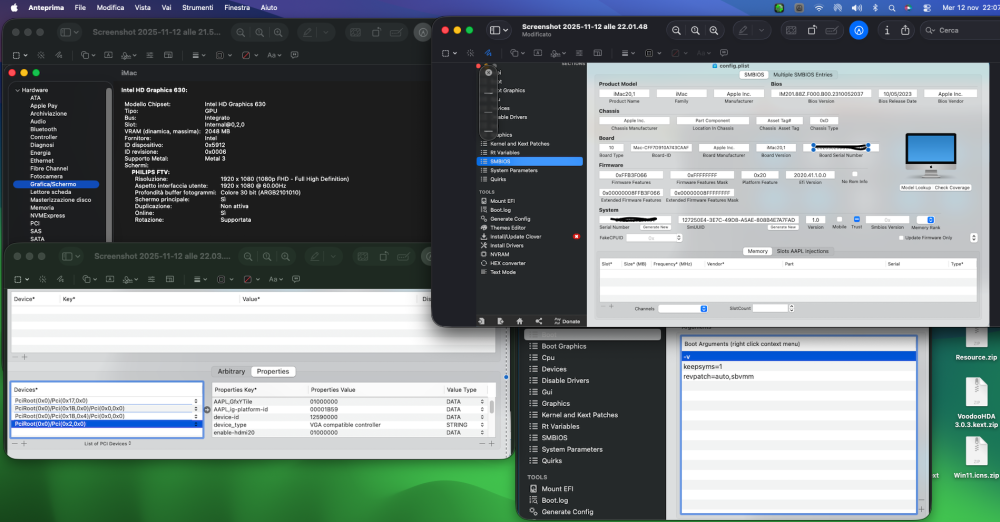Click the highlight pen in 22.01.48 window

743,30
